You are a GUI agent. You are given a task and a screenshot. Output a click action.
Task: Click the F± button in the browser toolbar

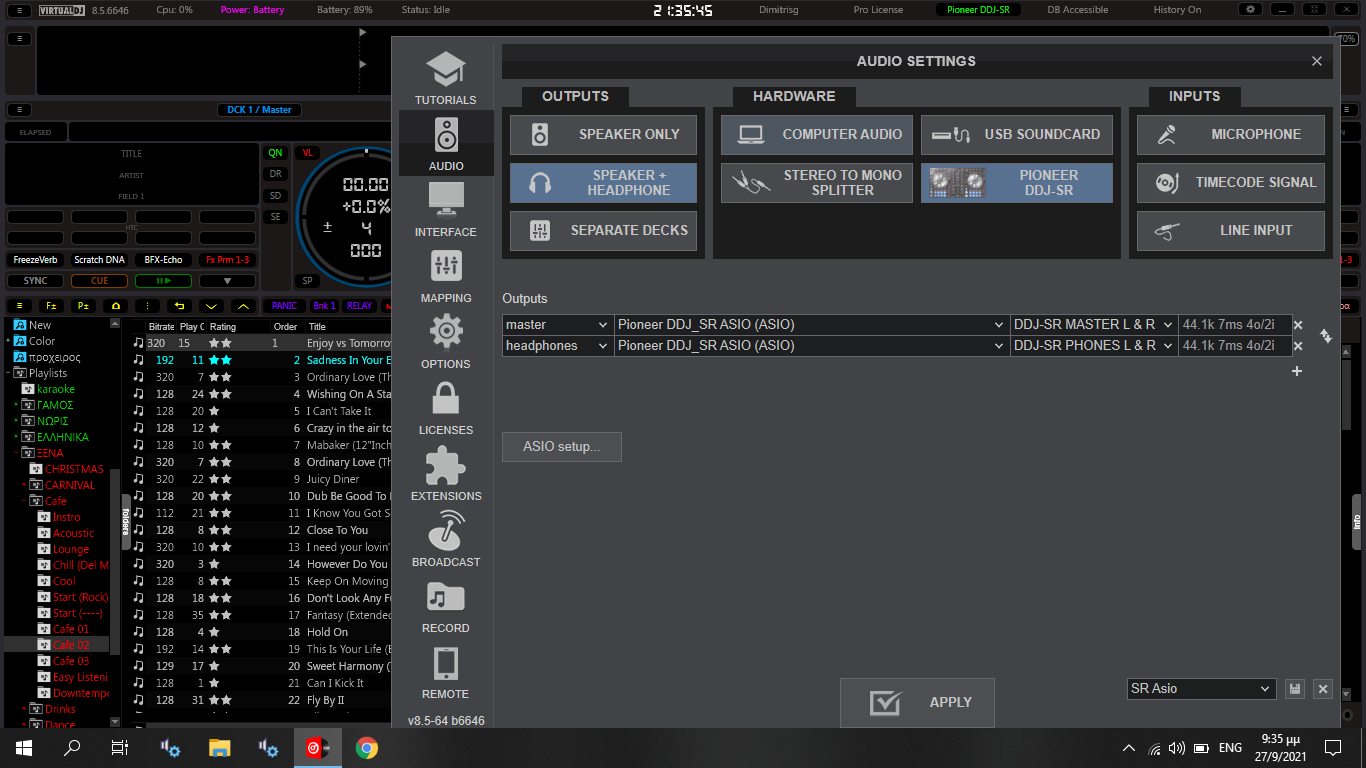click(x=51, y=306)
